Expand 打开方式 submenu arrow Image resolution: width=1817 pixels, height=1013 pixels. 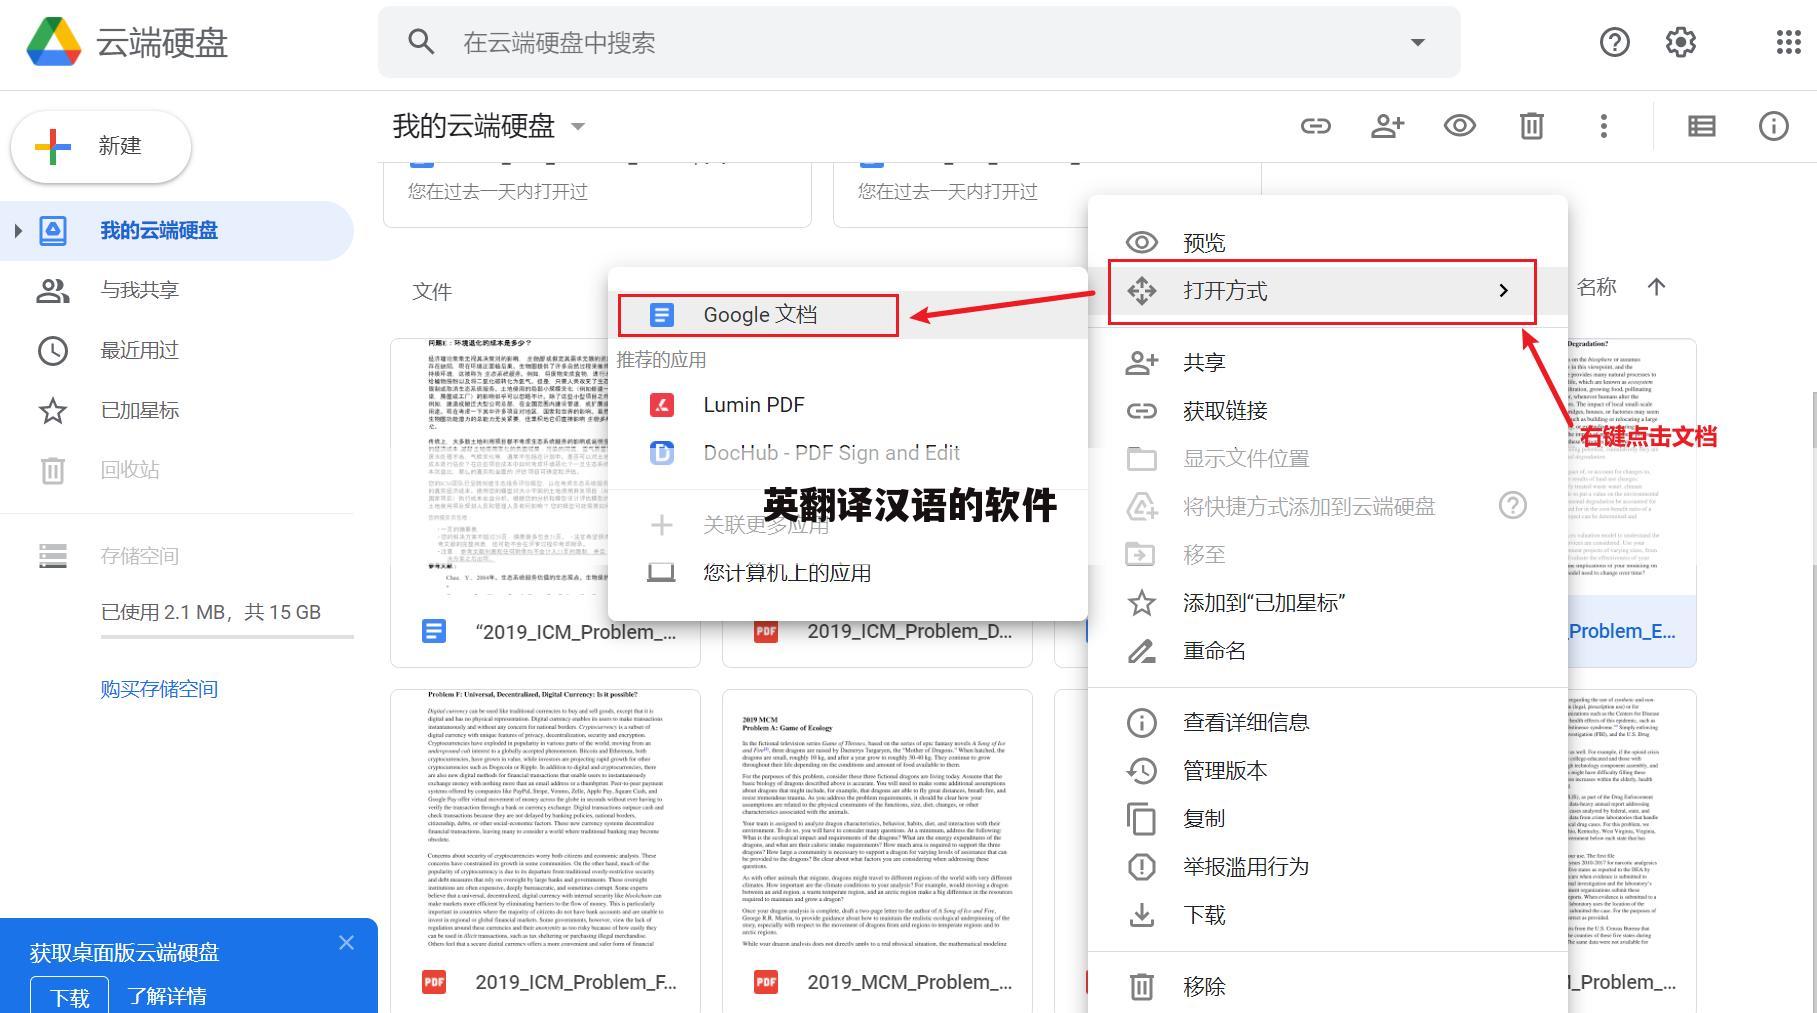[x=1503, y=291]
